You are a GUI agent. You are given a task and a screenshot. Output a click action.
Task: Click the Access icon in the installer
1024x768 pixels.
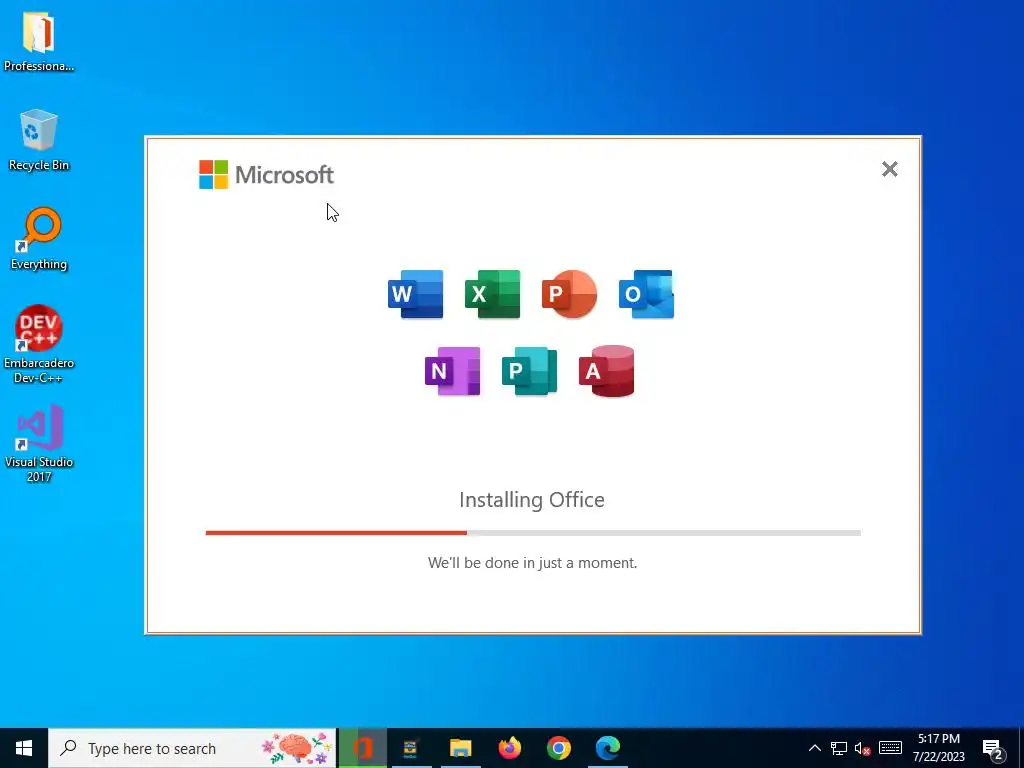coord(607,371)
